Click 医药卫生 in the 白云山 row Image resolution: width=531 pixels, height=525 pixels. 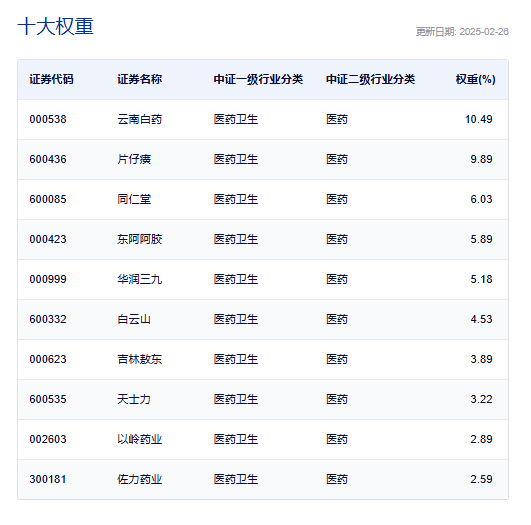[236, 319]
